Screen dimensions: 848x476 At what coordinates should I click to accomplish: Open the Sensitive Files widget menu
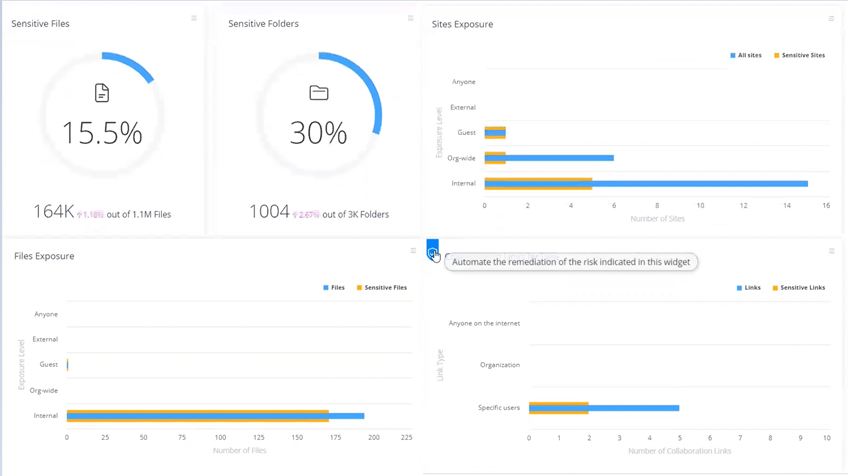tap(194, 18)
